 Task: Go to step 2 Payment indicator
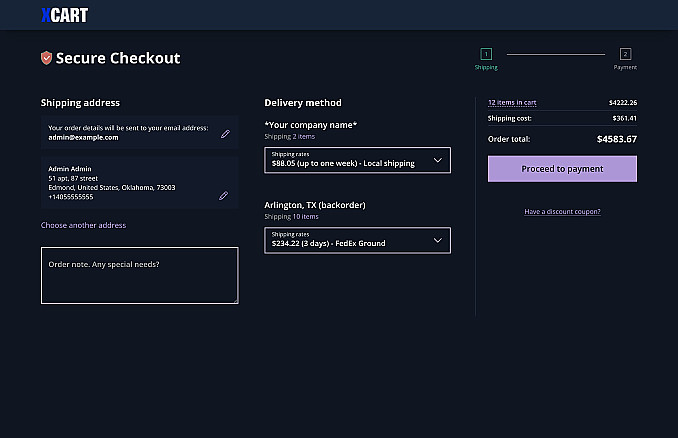625,54
